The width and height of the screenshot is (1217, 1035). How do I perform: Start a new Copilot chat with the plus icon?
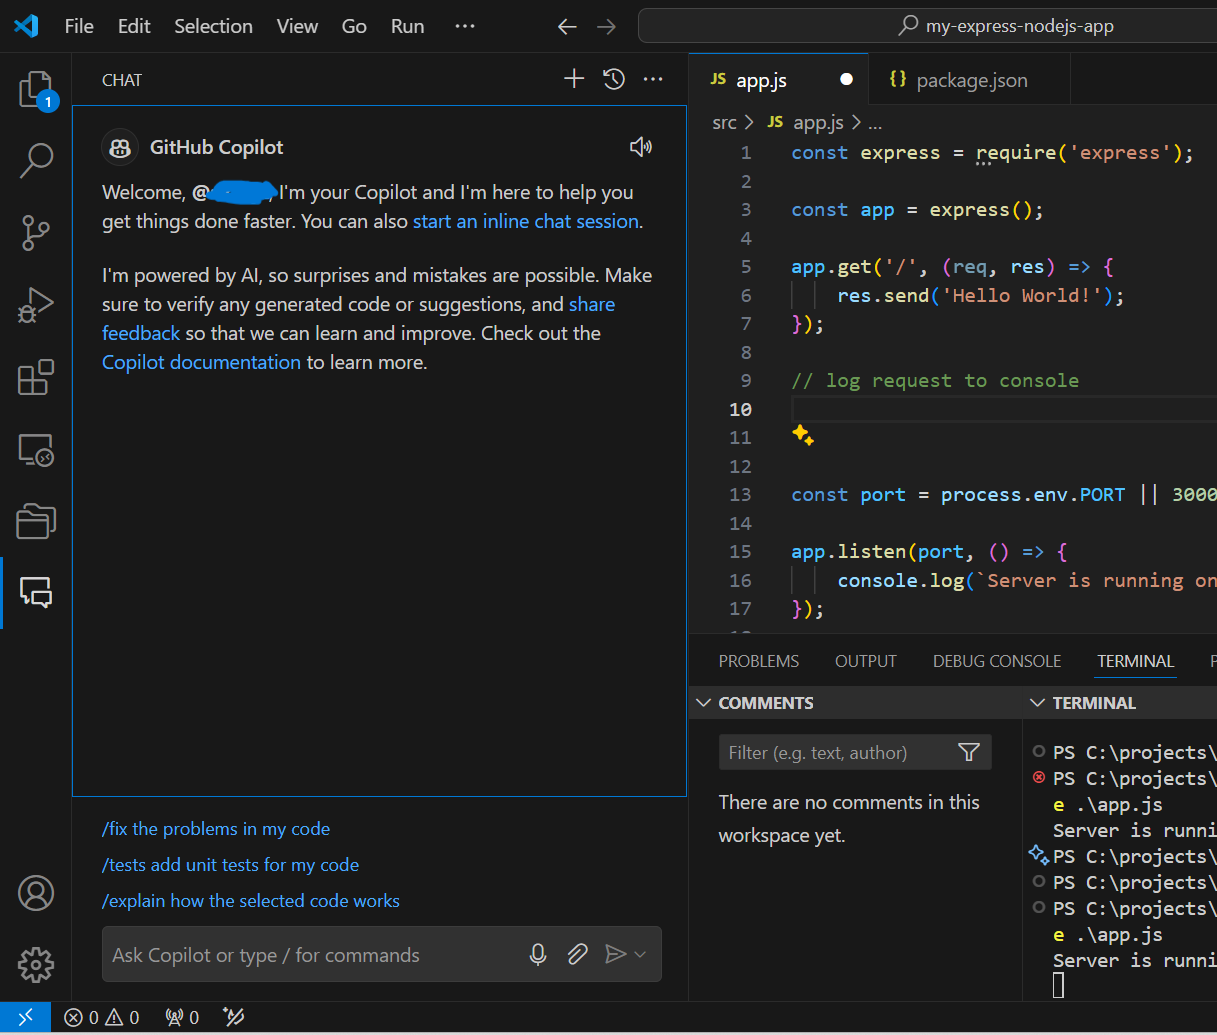tap(573, 78)
